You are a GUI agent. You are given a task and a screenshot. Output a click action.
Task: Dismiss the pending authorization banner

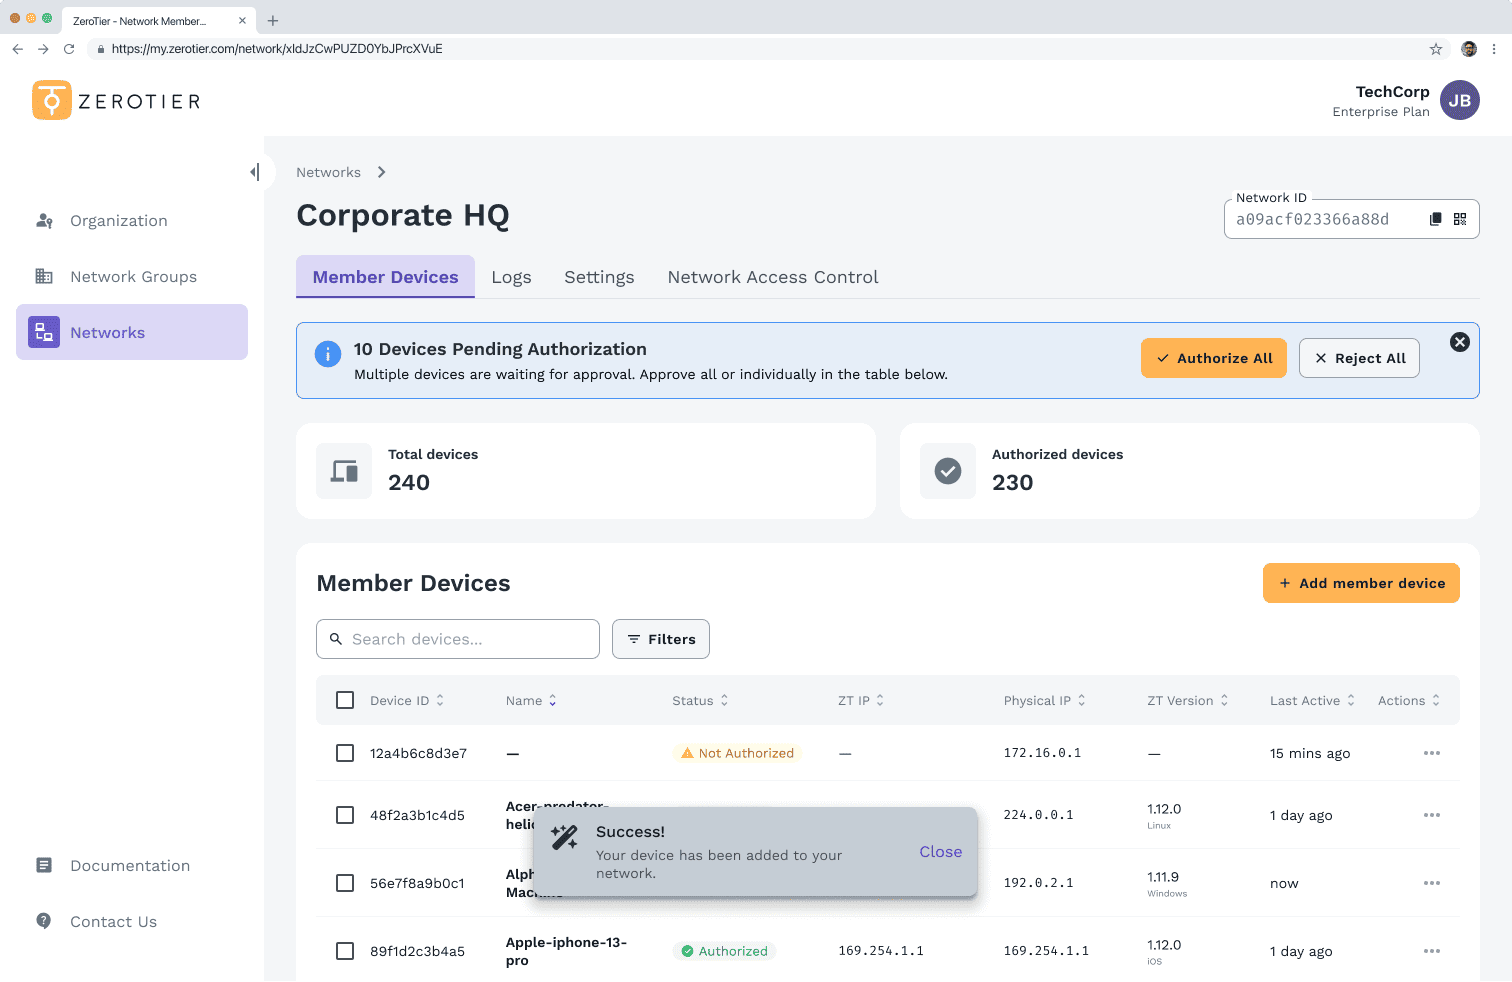point(1459,342)
